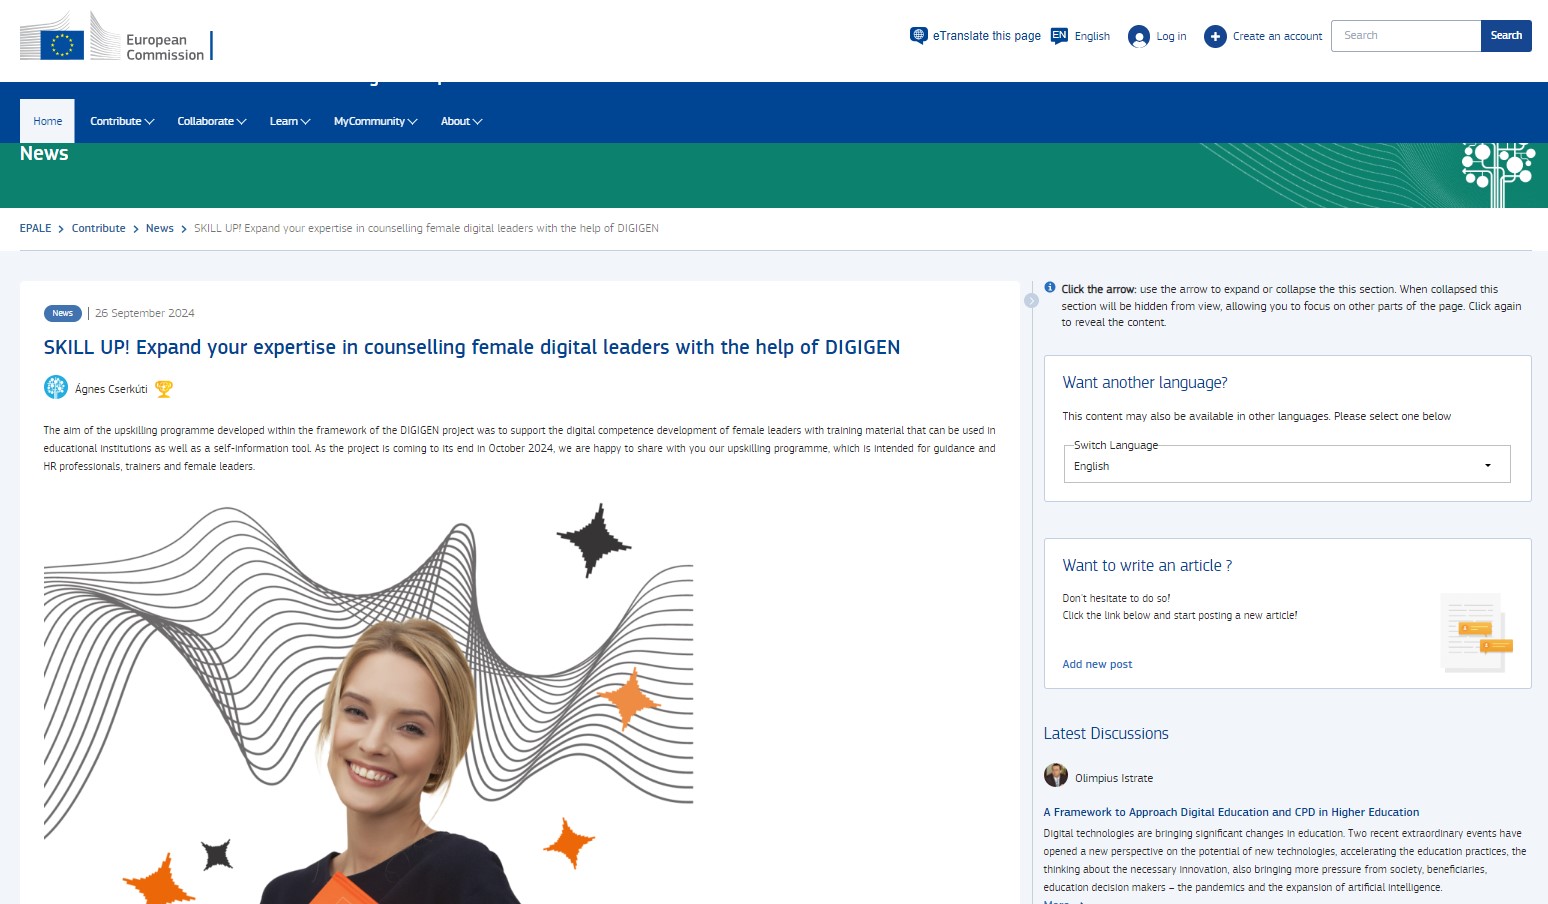The height and width of the screenshot is (904, 1548).
Task: Click the Log in link
Action: point(1171,36)
